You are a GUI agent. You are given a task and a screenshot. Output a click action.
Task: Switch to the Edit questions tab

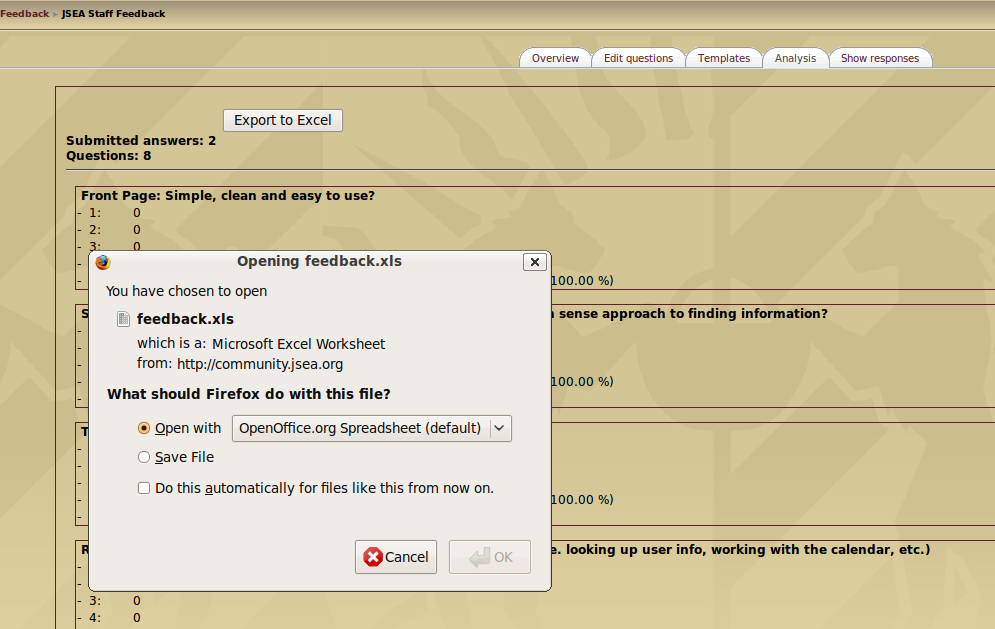[638, 58]
